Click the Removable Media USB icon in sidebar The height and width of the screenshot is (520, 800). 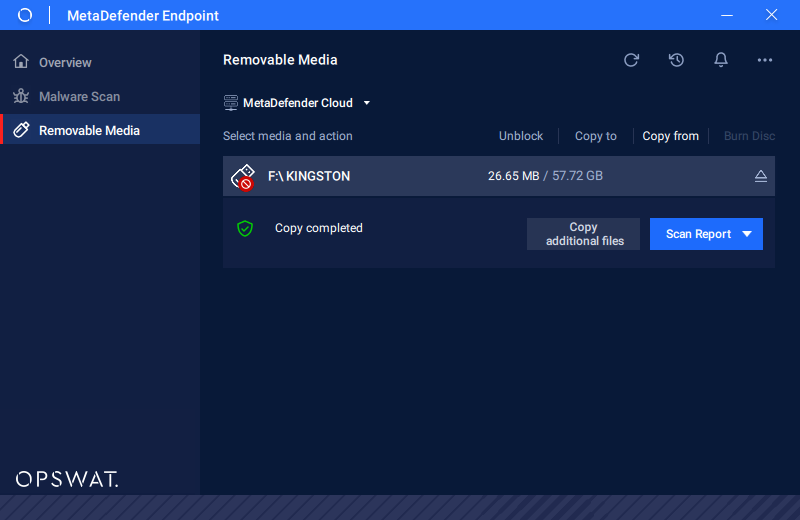pos(21,130)
